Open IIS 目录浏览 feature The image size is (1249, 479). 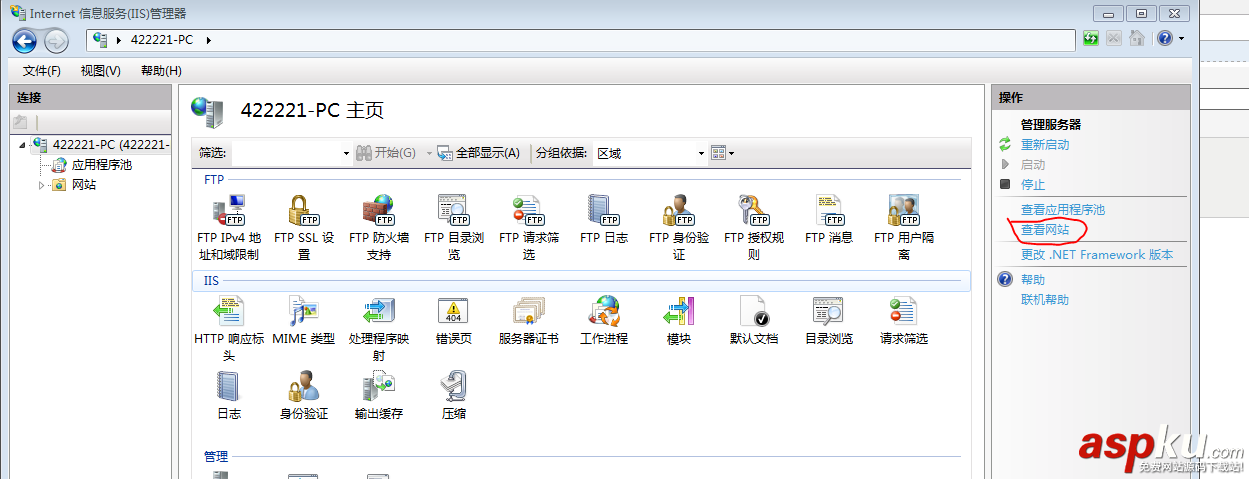[x=829, y=321]
